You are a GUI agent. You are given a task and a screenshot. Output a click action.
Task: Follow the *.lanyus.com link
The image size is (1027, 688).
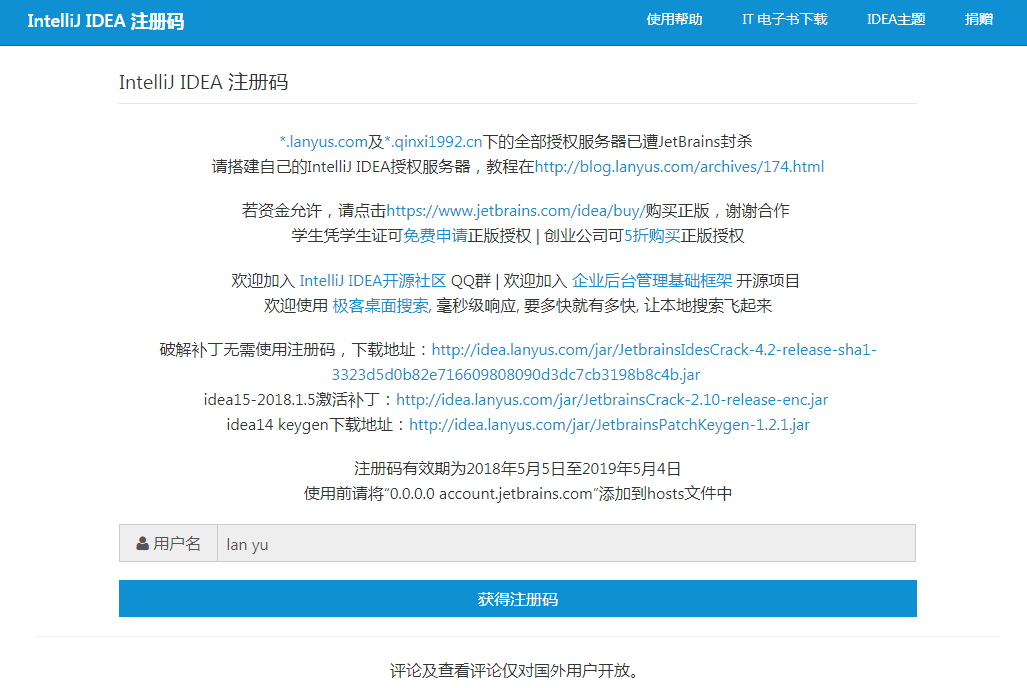(x=324, y=142)
